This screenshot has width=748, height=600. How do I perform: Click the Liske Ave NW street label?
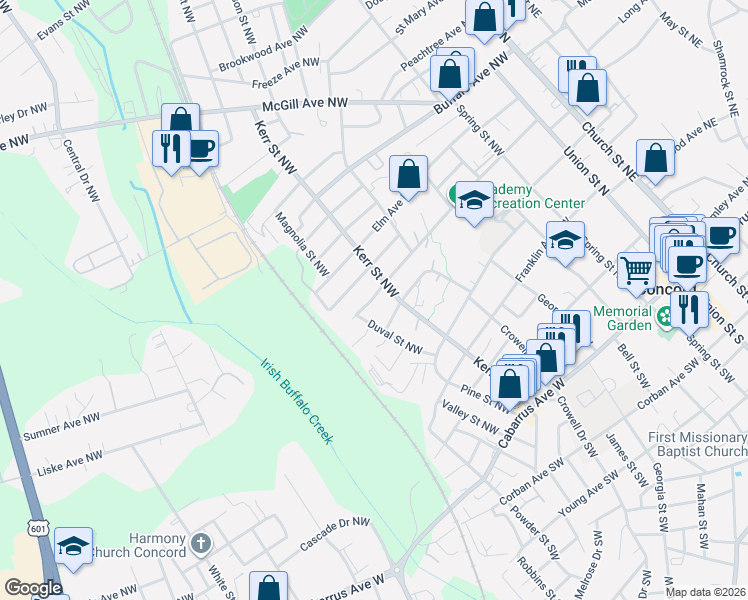[x=70, y=463]
